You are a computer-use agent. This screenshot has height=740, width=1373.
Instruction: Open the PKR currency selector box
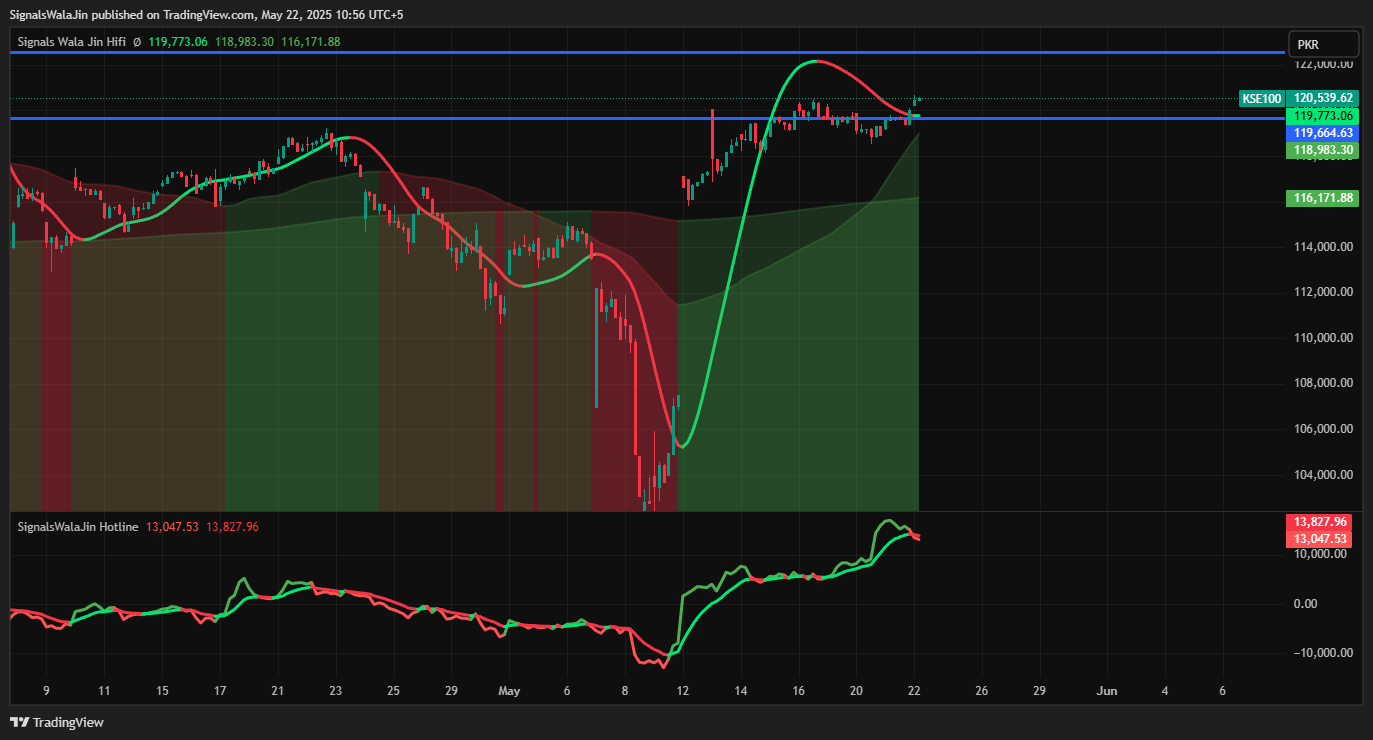[1323, 44]
